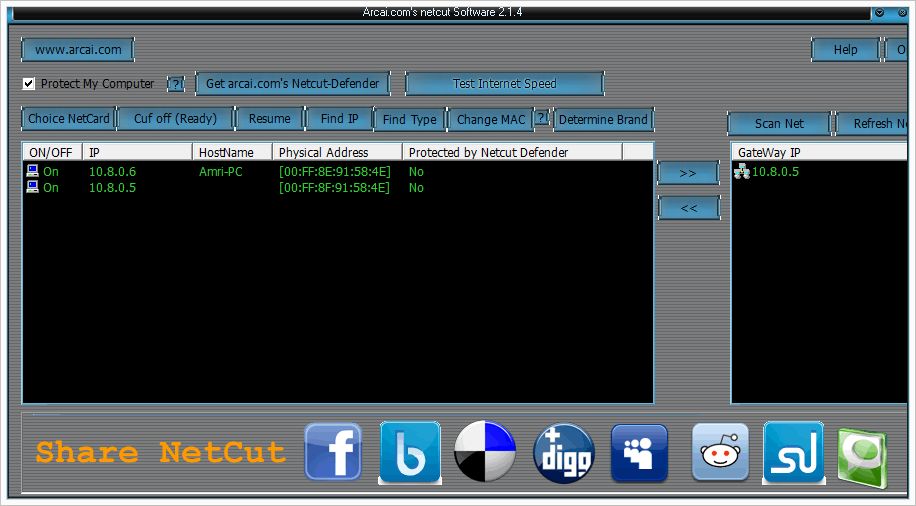Click the Physical Address column header
Viewport: 916px width, 506px height.
tap(338, 152)
